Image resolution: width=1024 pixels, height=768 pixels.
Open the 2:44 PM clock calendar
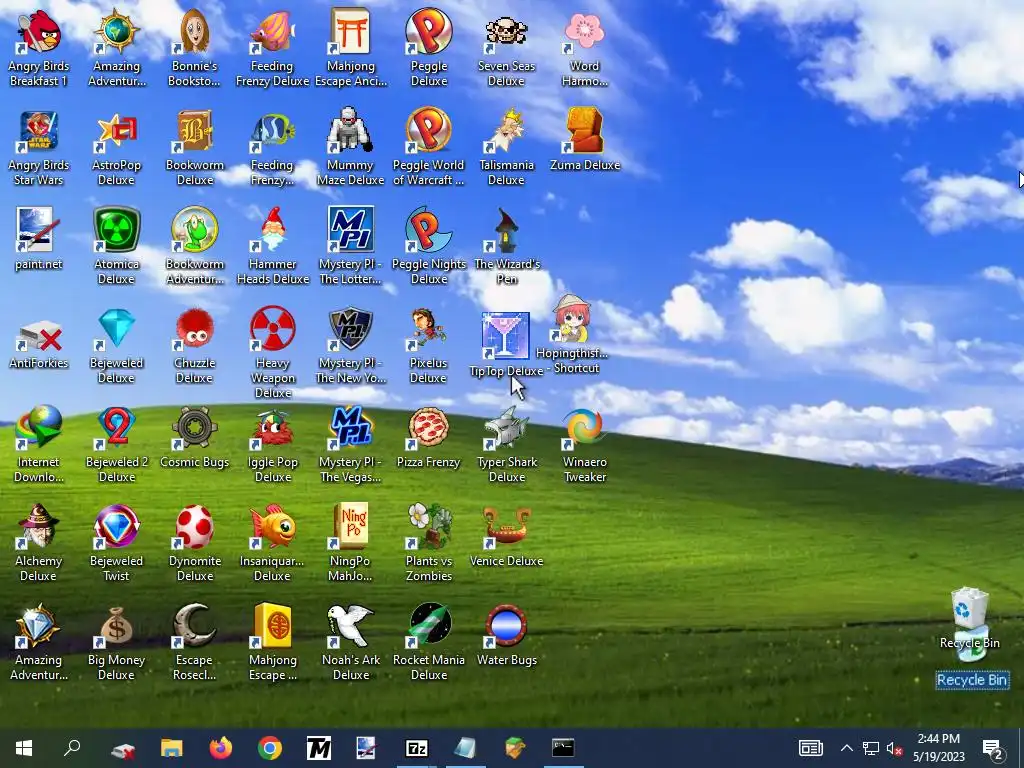pyautogui.click(x=938, y=748)
